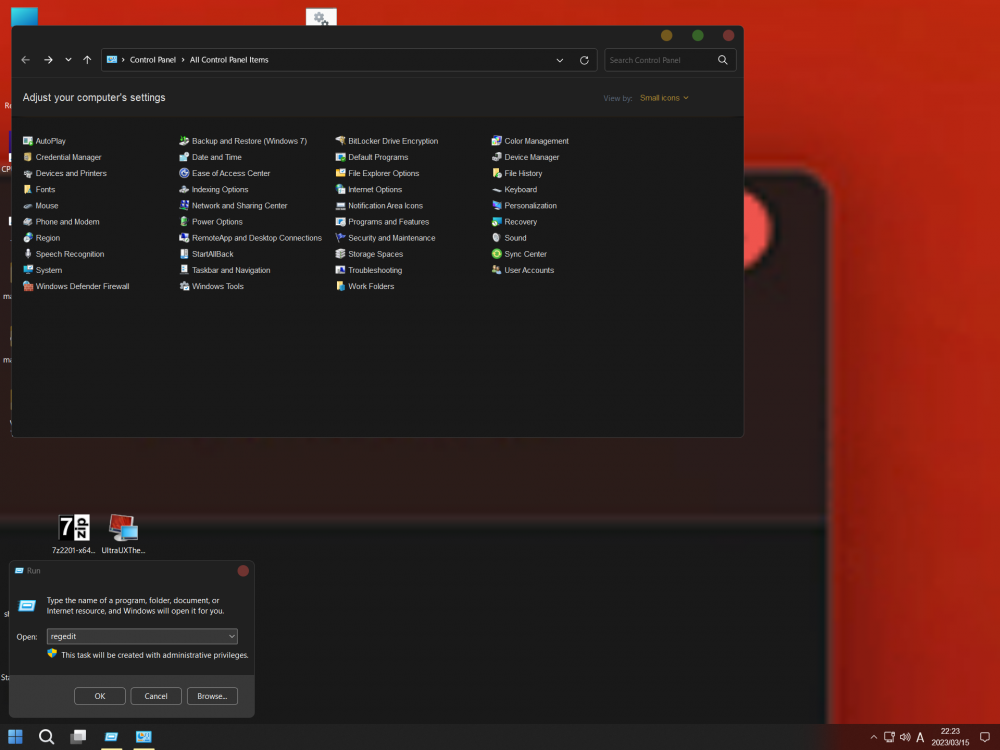This screenshot has height=750, width=1000.
Task: Open the Recovery link
Action: point(520,222)
